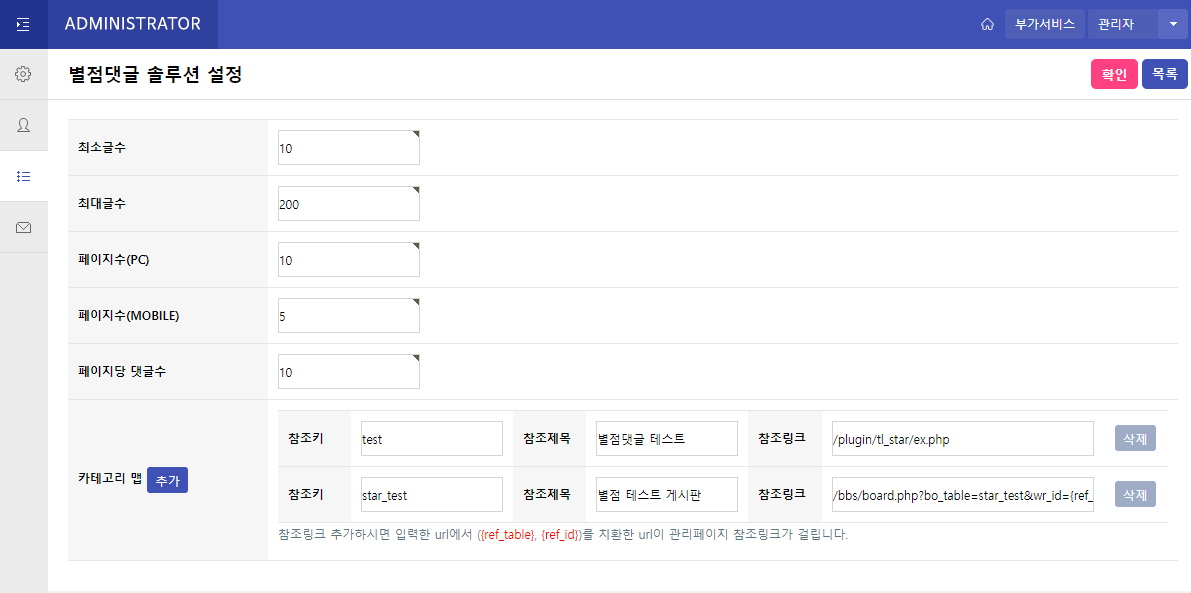Open the mail envelope sidebar icon
This screenshot has width=1191, height=593.
pyautogui.click(x=23, y=227)
